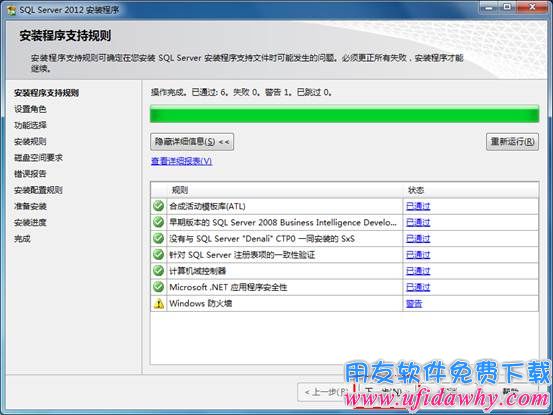Click the yellow warning icon beside Windows 防火墙
The image size is (553, 415).
[159, 303]
